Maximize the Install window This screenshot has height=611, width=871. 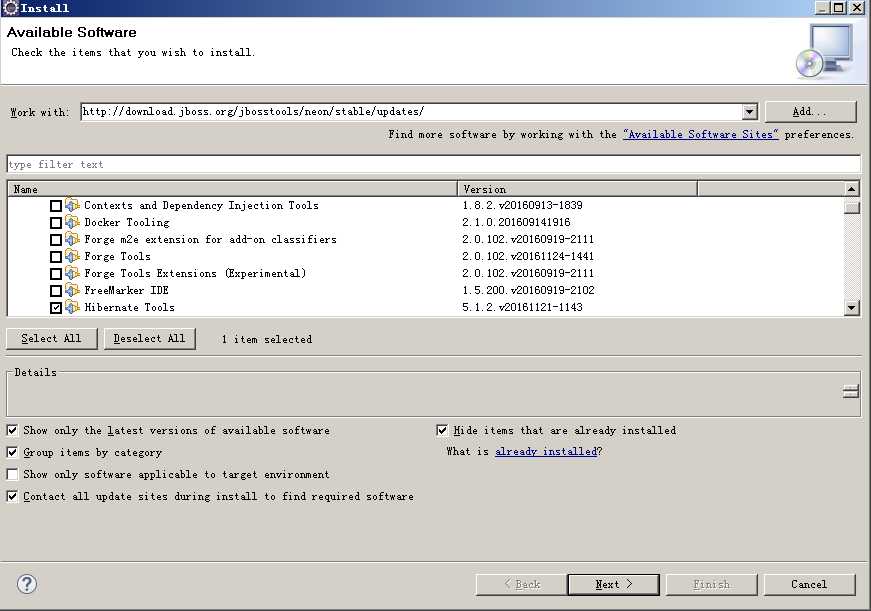(839, 8)
